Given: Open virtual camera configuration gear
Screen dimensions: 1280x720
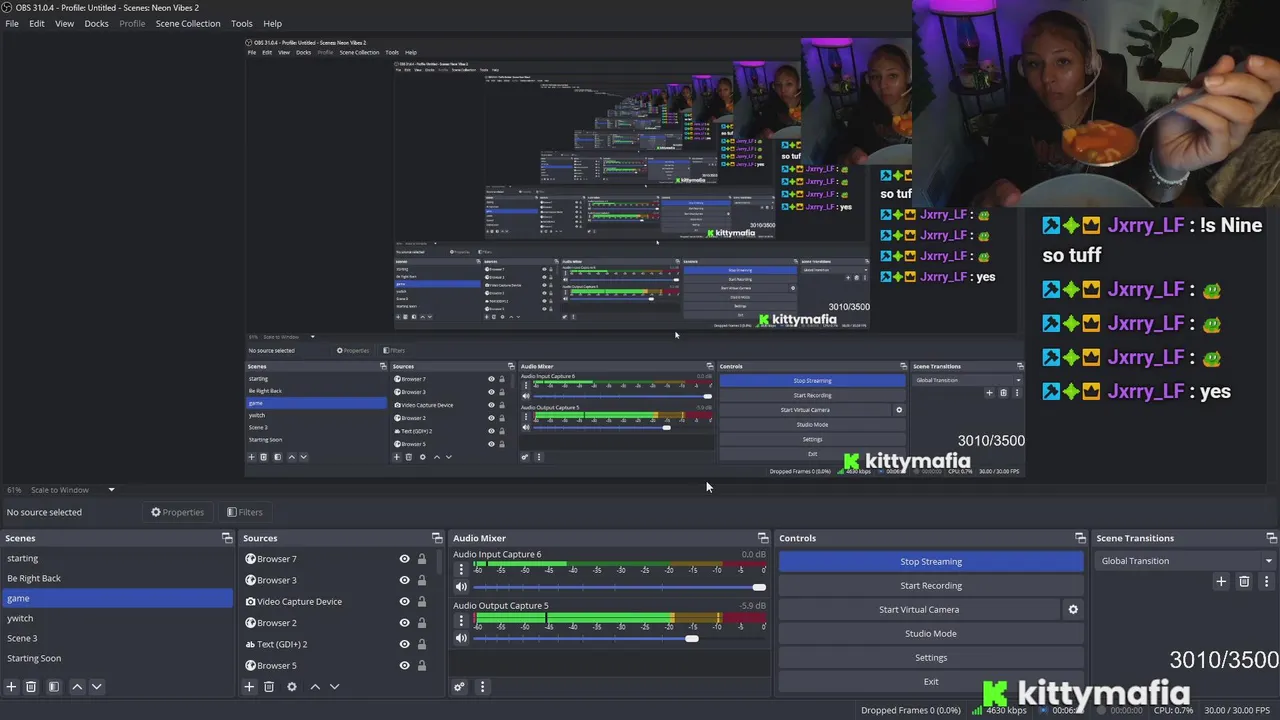Looking at the screenshot, I should [x=1073, y=609].
